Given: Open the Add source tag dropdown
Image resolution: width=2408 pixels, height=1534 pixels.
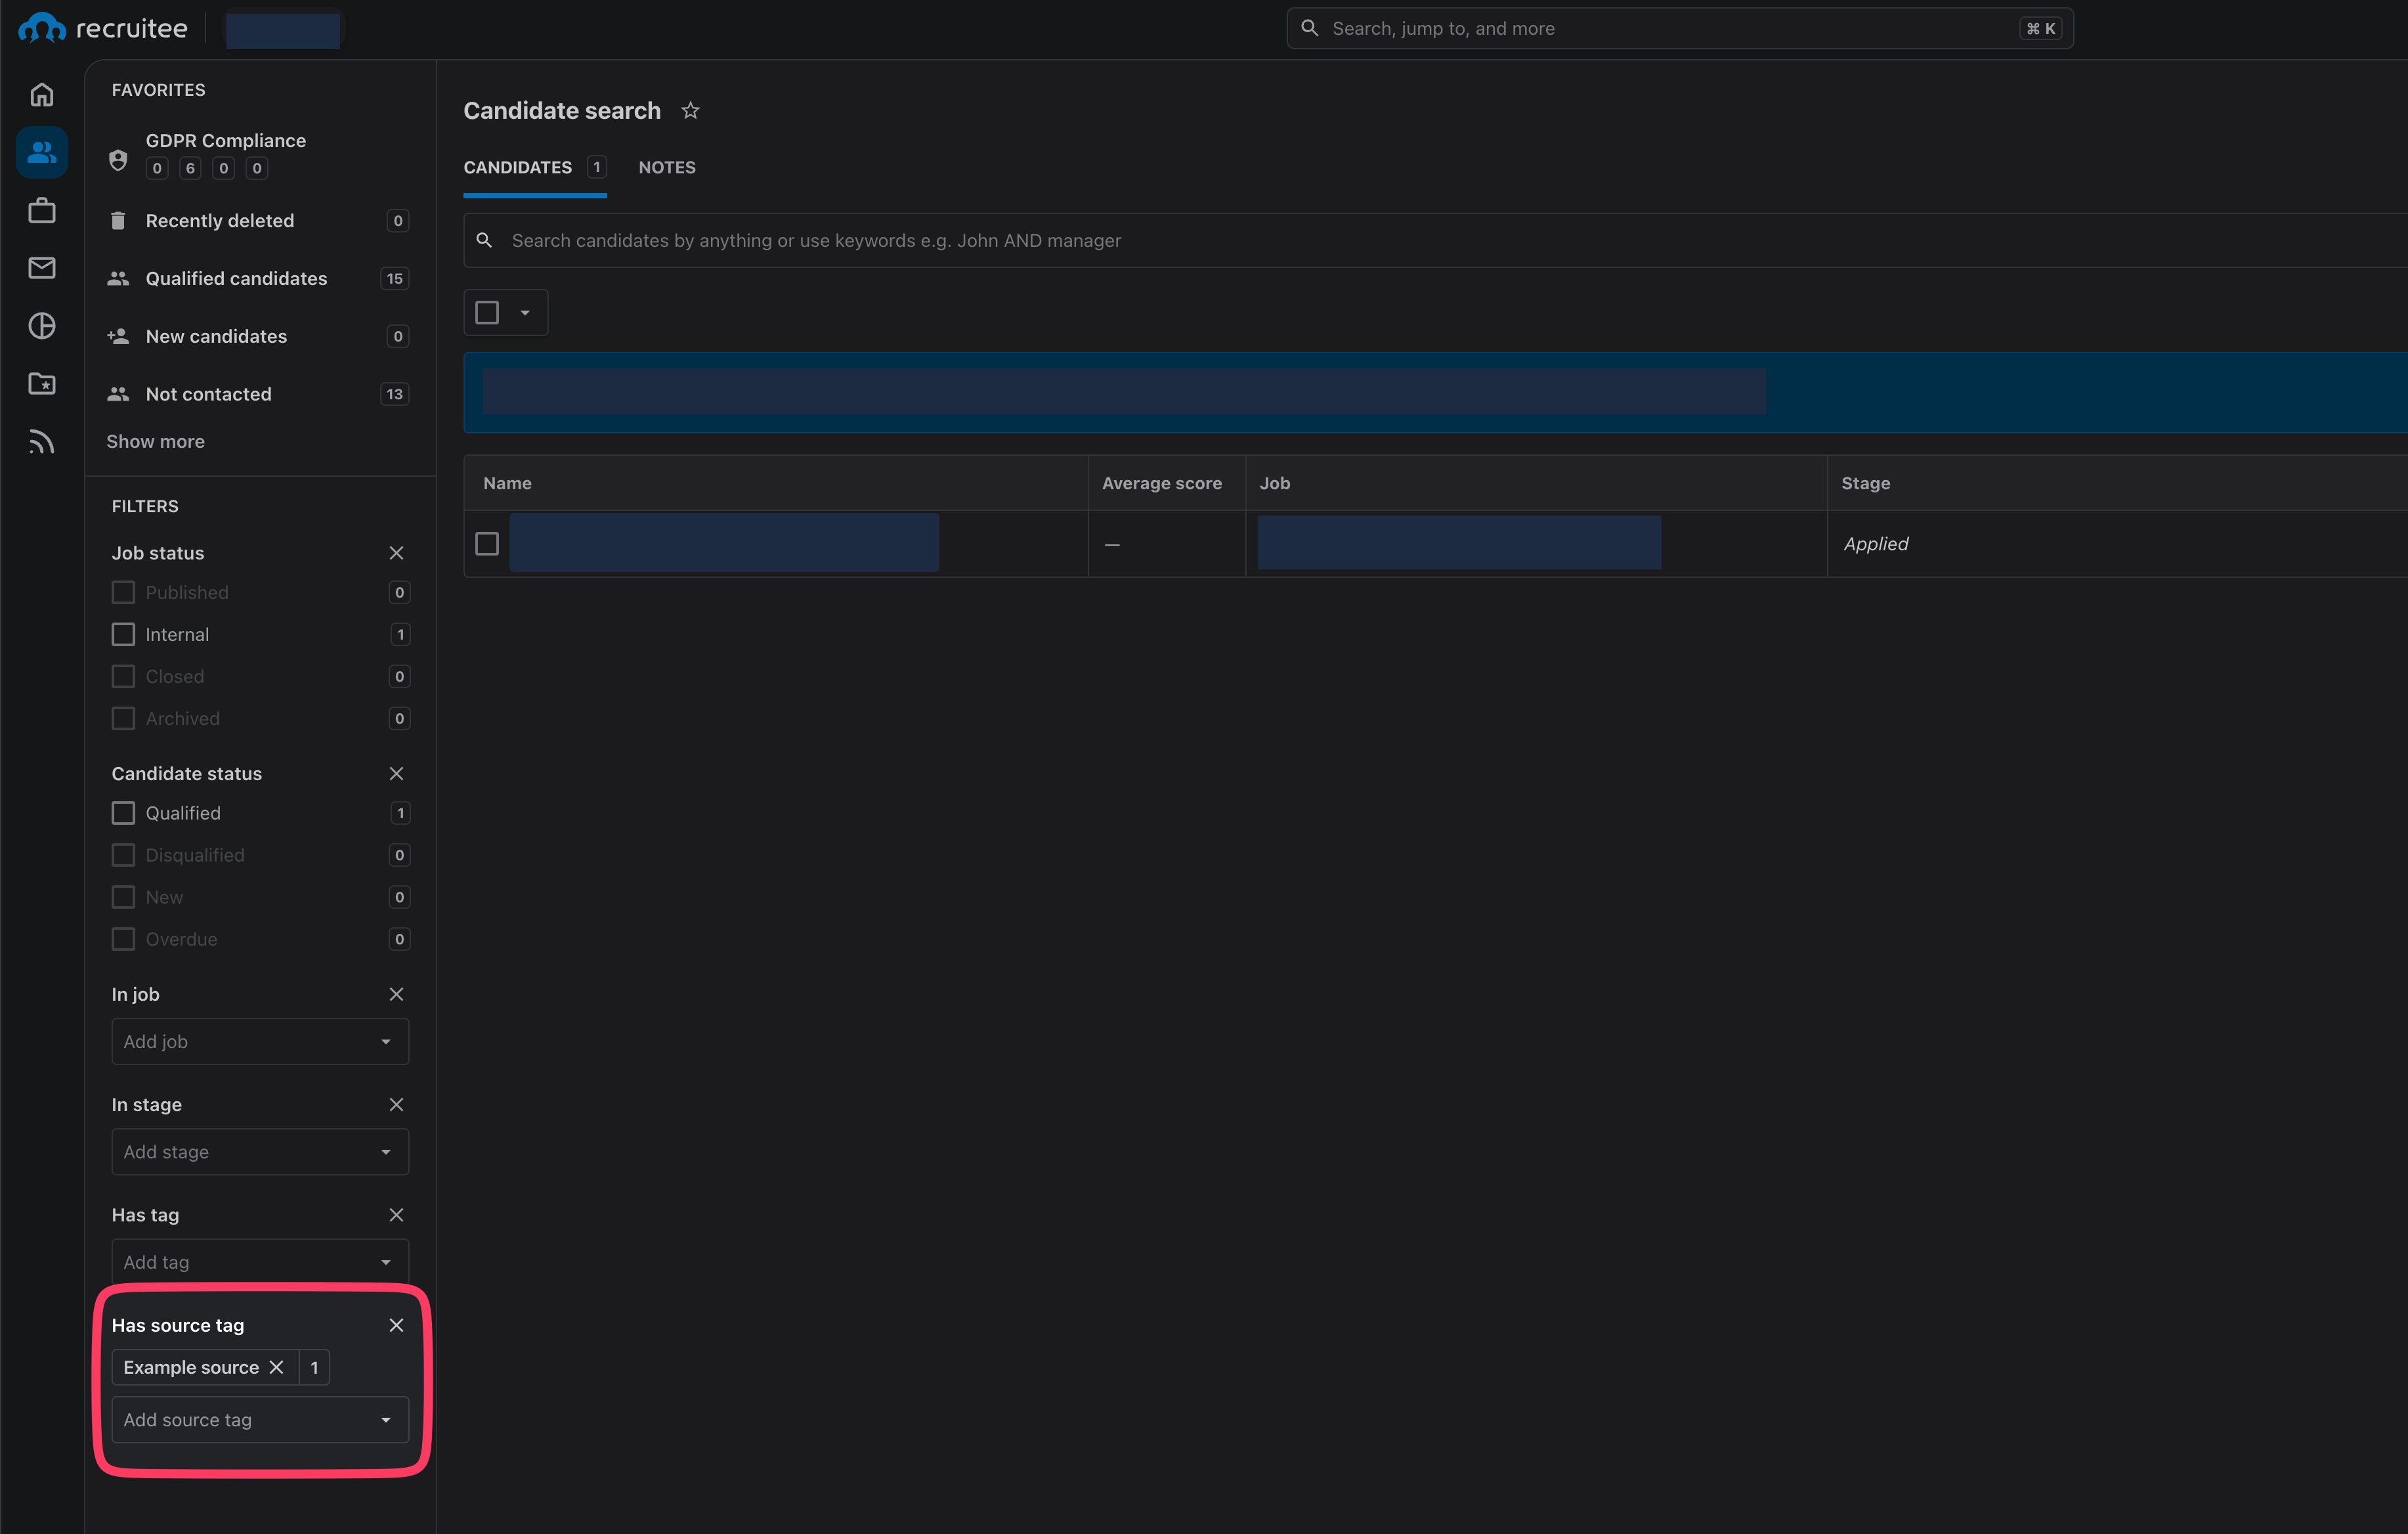Looking at the screenshot, I should tap(260, 1420).
